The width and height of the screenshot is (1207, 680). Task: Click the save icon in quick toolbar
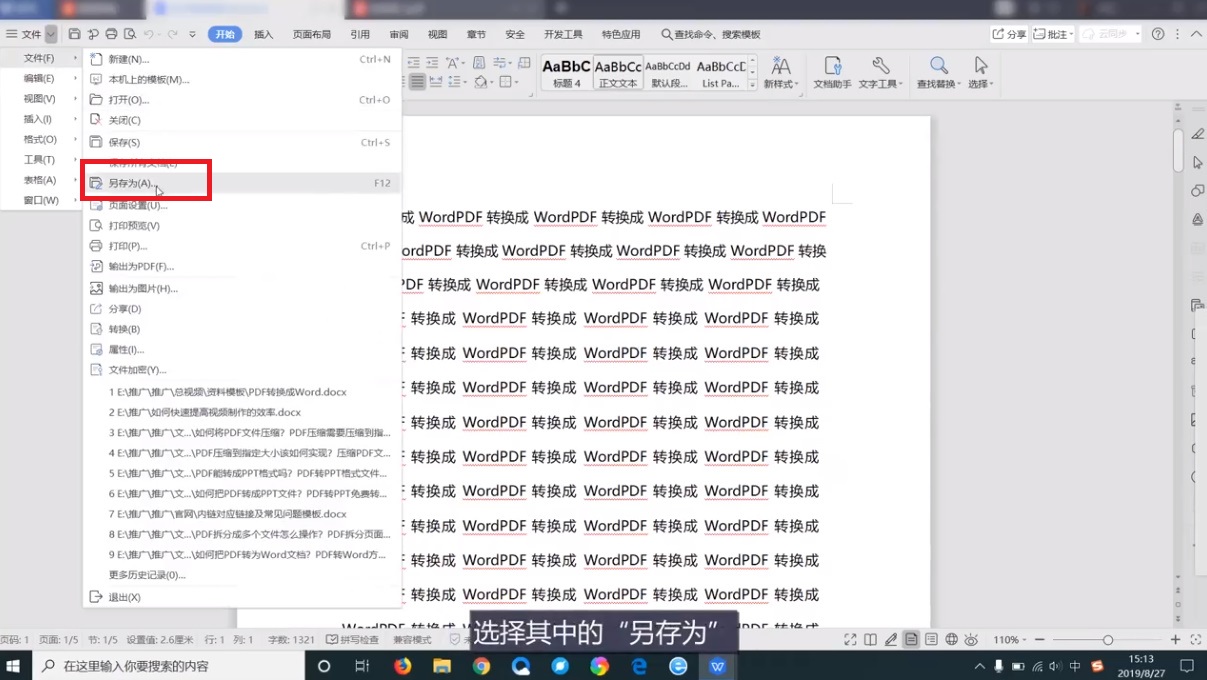pyautogui.click(x=75, y=34)
